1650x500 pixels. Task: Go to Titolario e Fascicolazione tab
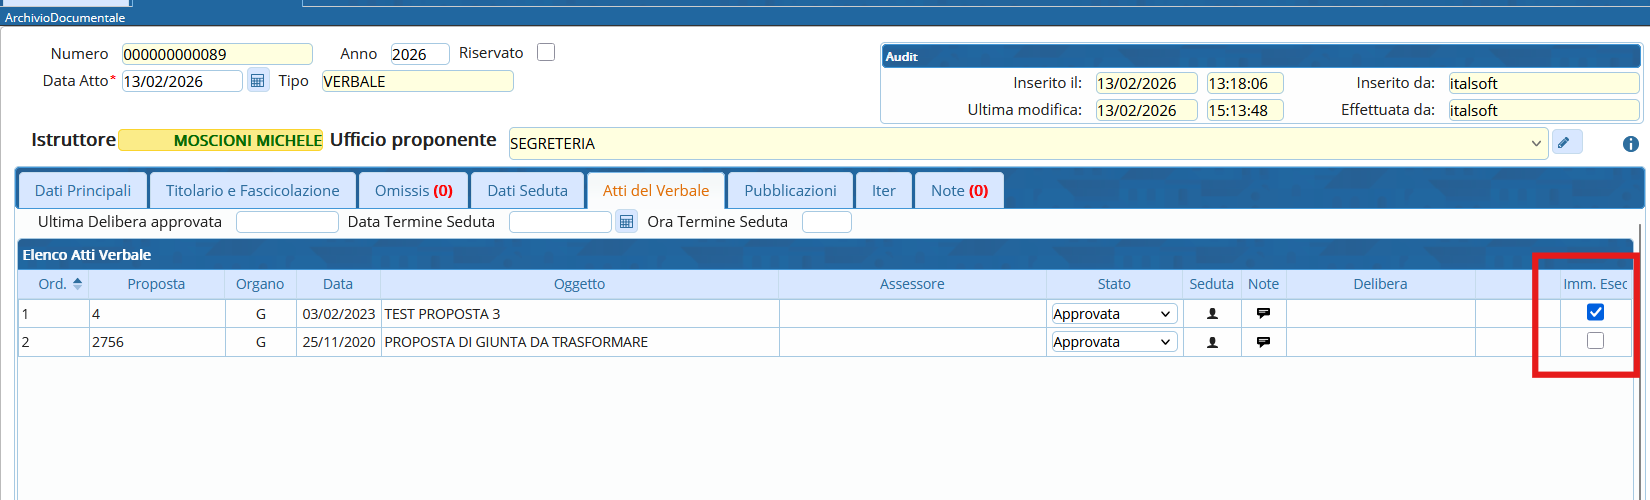[x=252, y=191]
